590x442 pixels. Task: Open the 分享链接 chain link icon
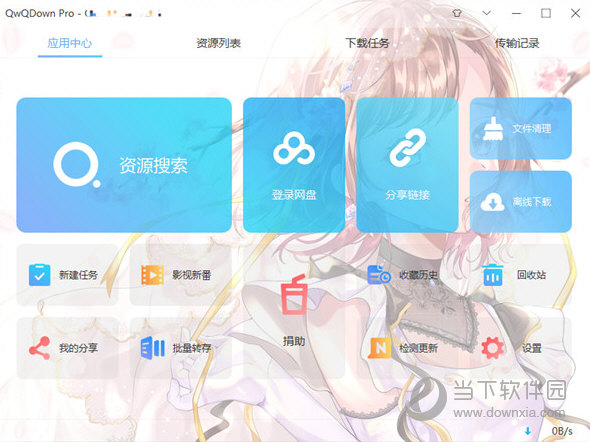[x=408, y=147]
